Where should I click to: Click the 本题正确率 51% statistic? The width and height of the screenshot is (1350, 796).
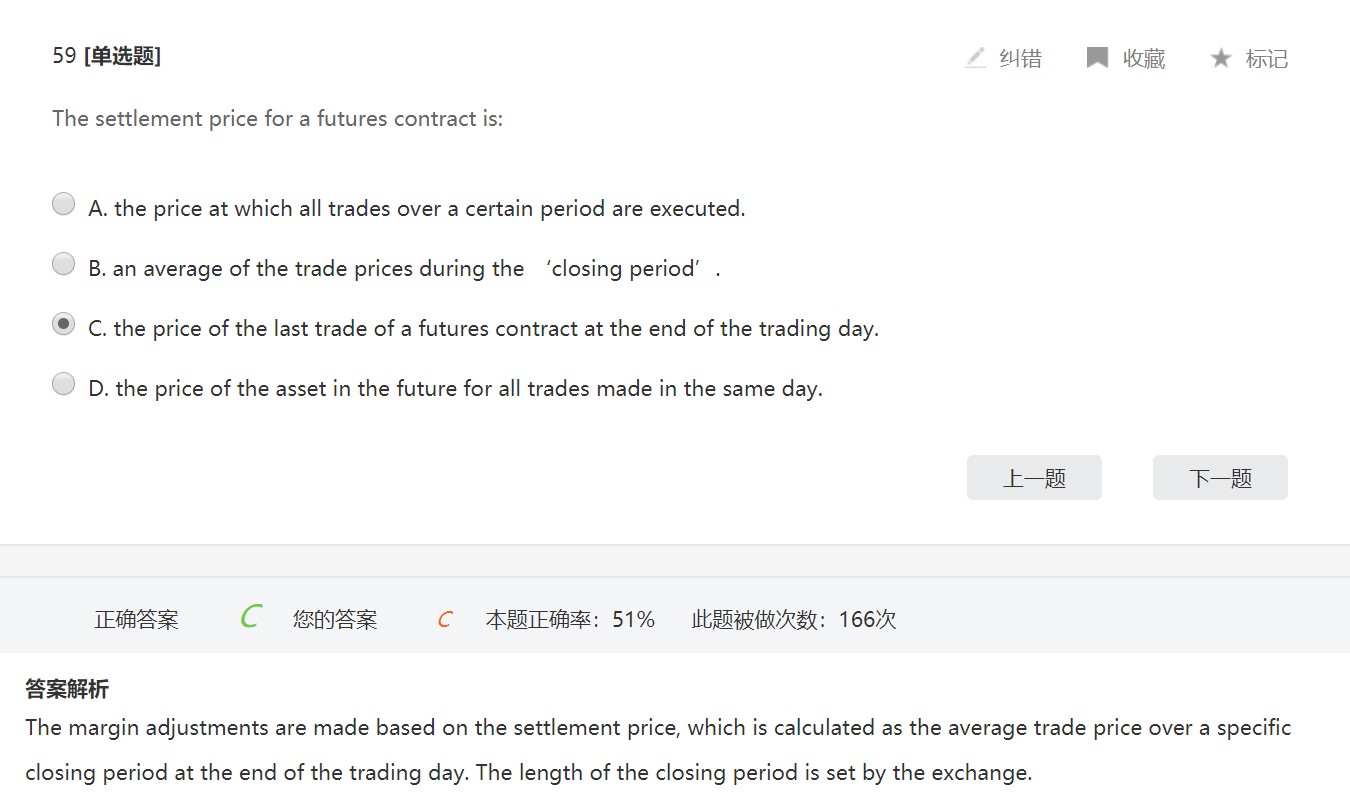click(570, 620)
